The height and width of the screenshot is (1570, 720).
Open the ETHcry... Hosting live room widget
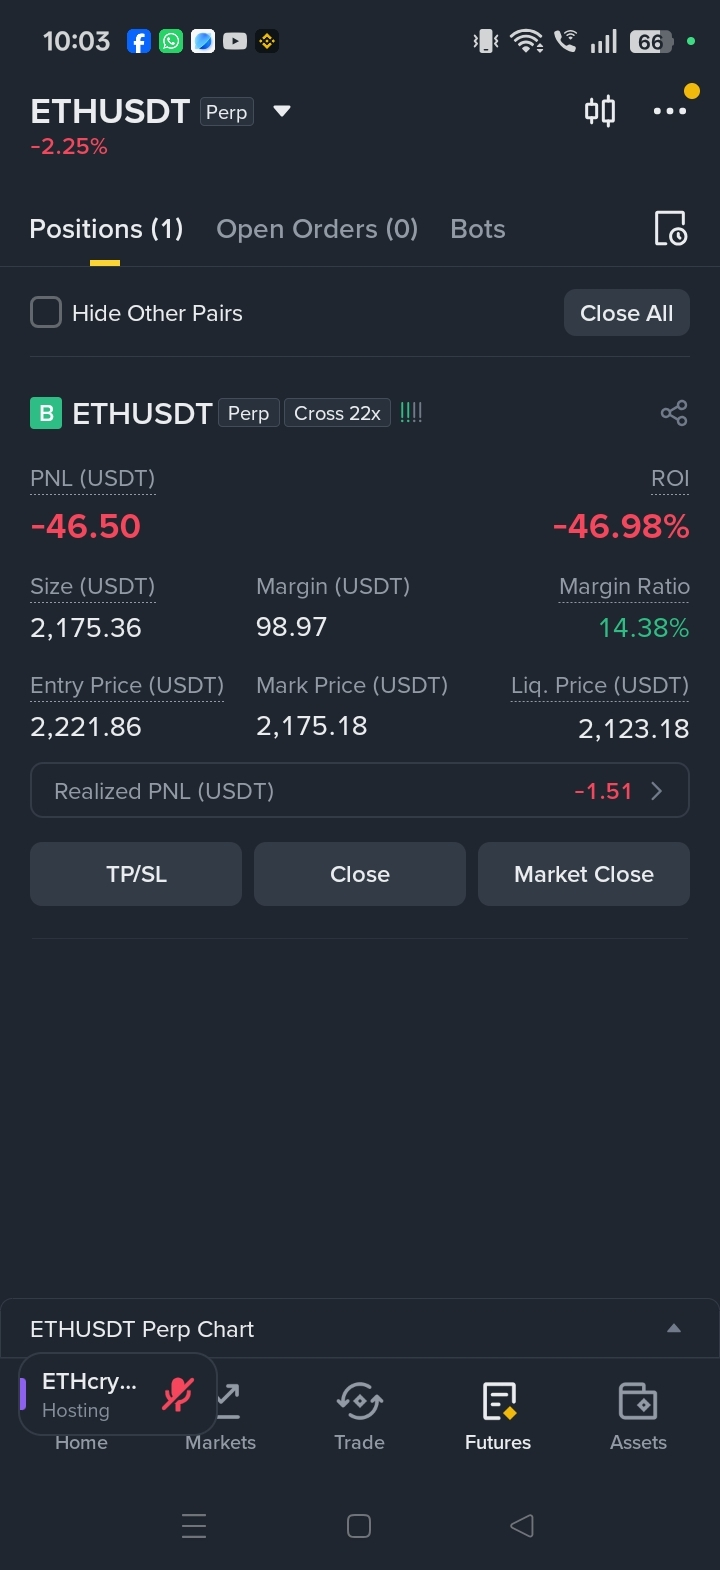[118, 1395]
